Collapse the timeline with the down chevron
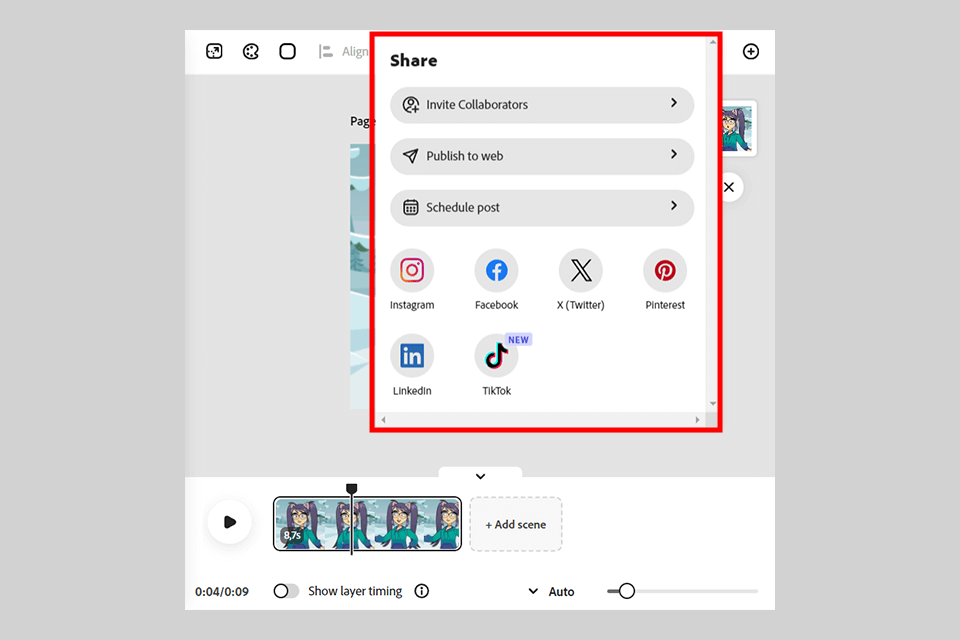The image size is (960, 640). 481,476
